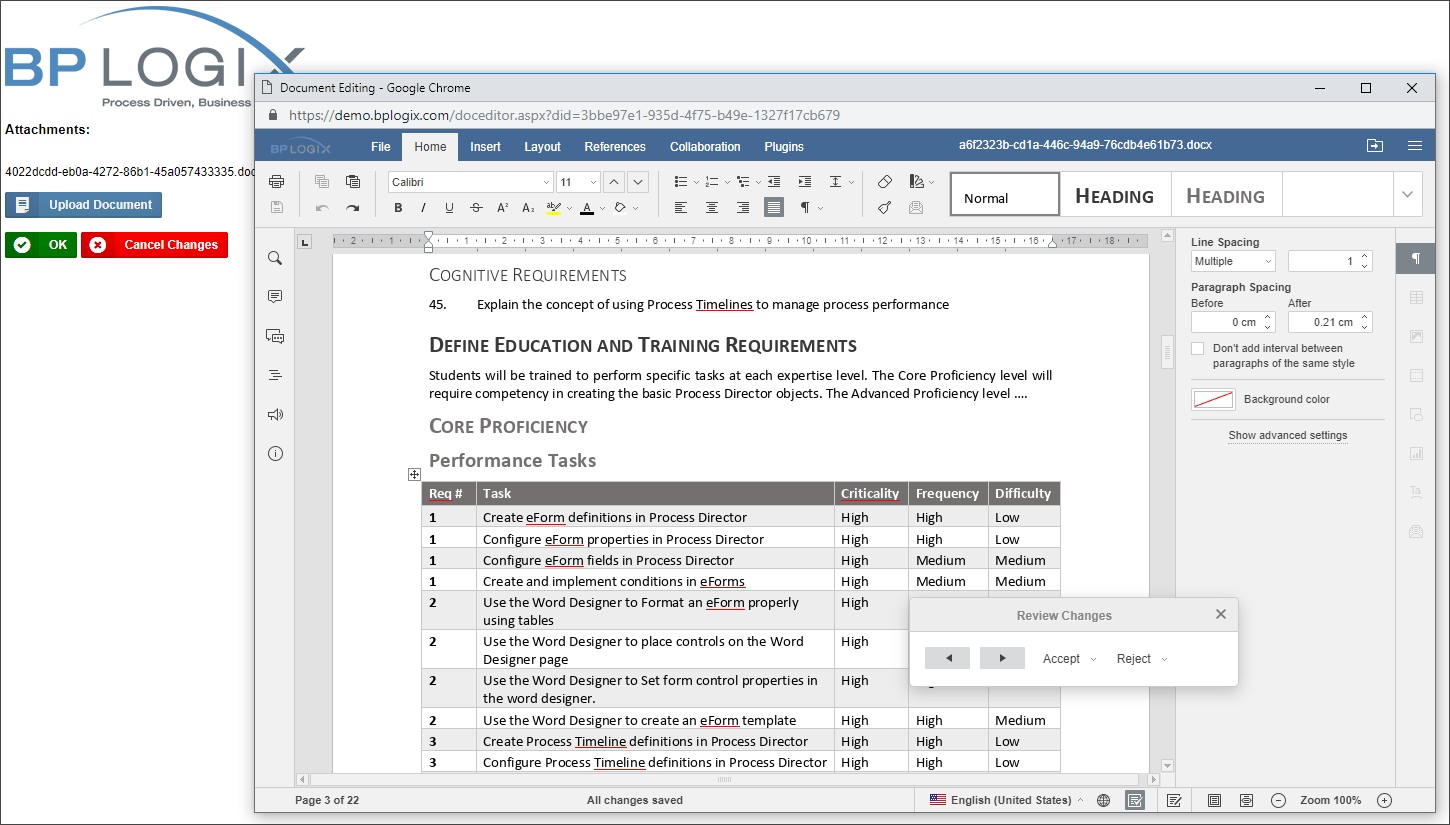Toggle track changes icon in status bar
This screenshot has height=825, width=1450.
pyautogui.click(x=1174, y=800)
